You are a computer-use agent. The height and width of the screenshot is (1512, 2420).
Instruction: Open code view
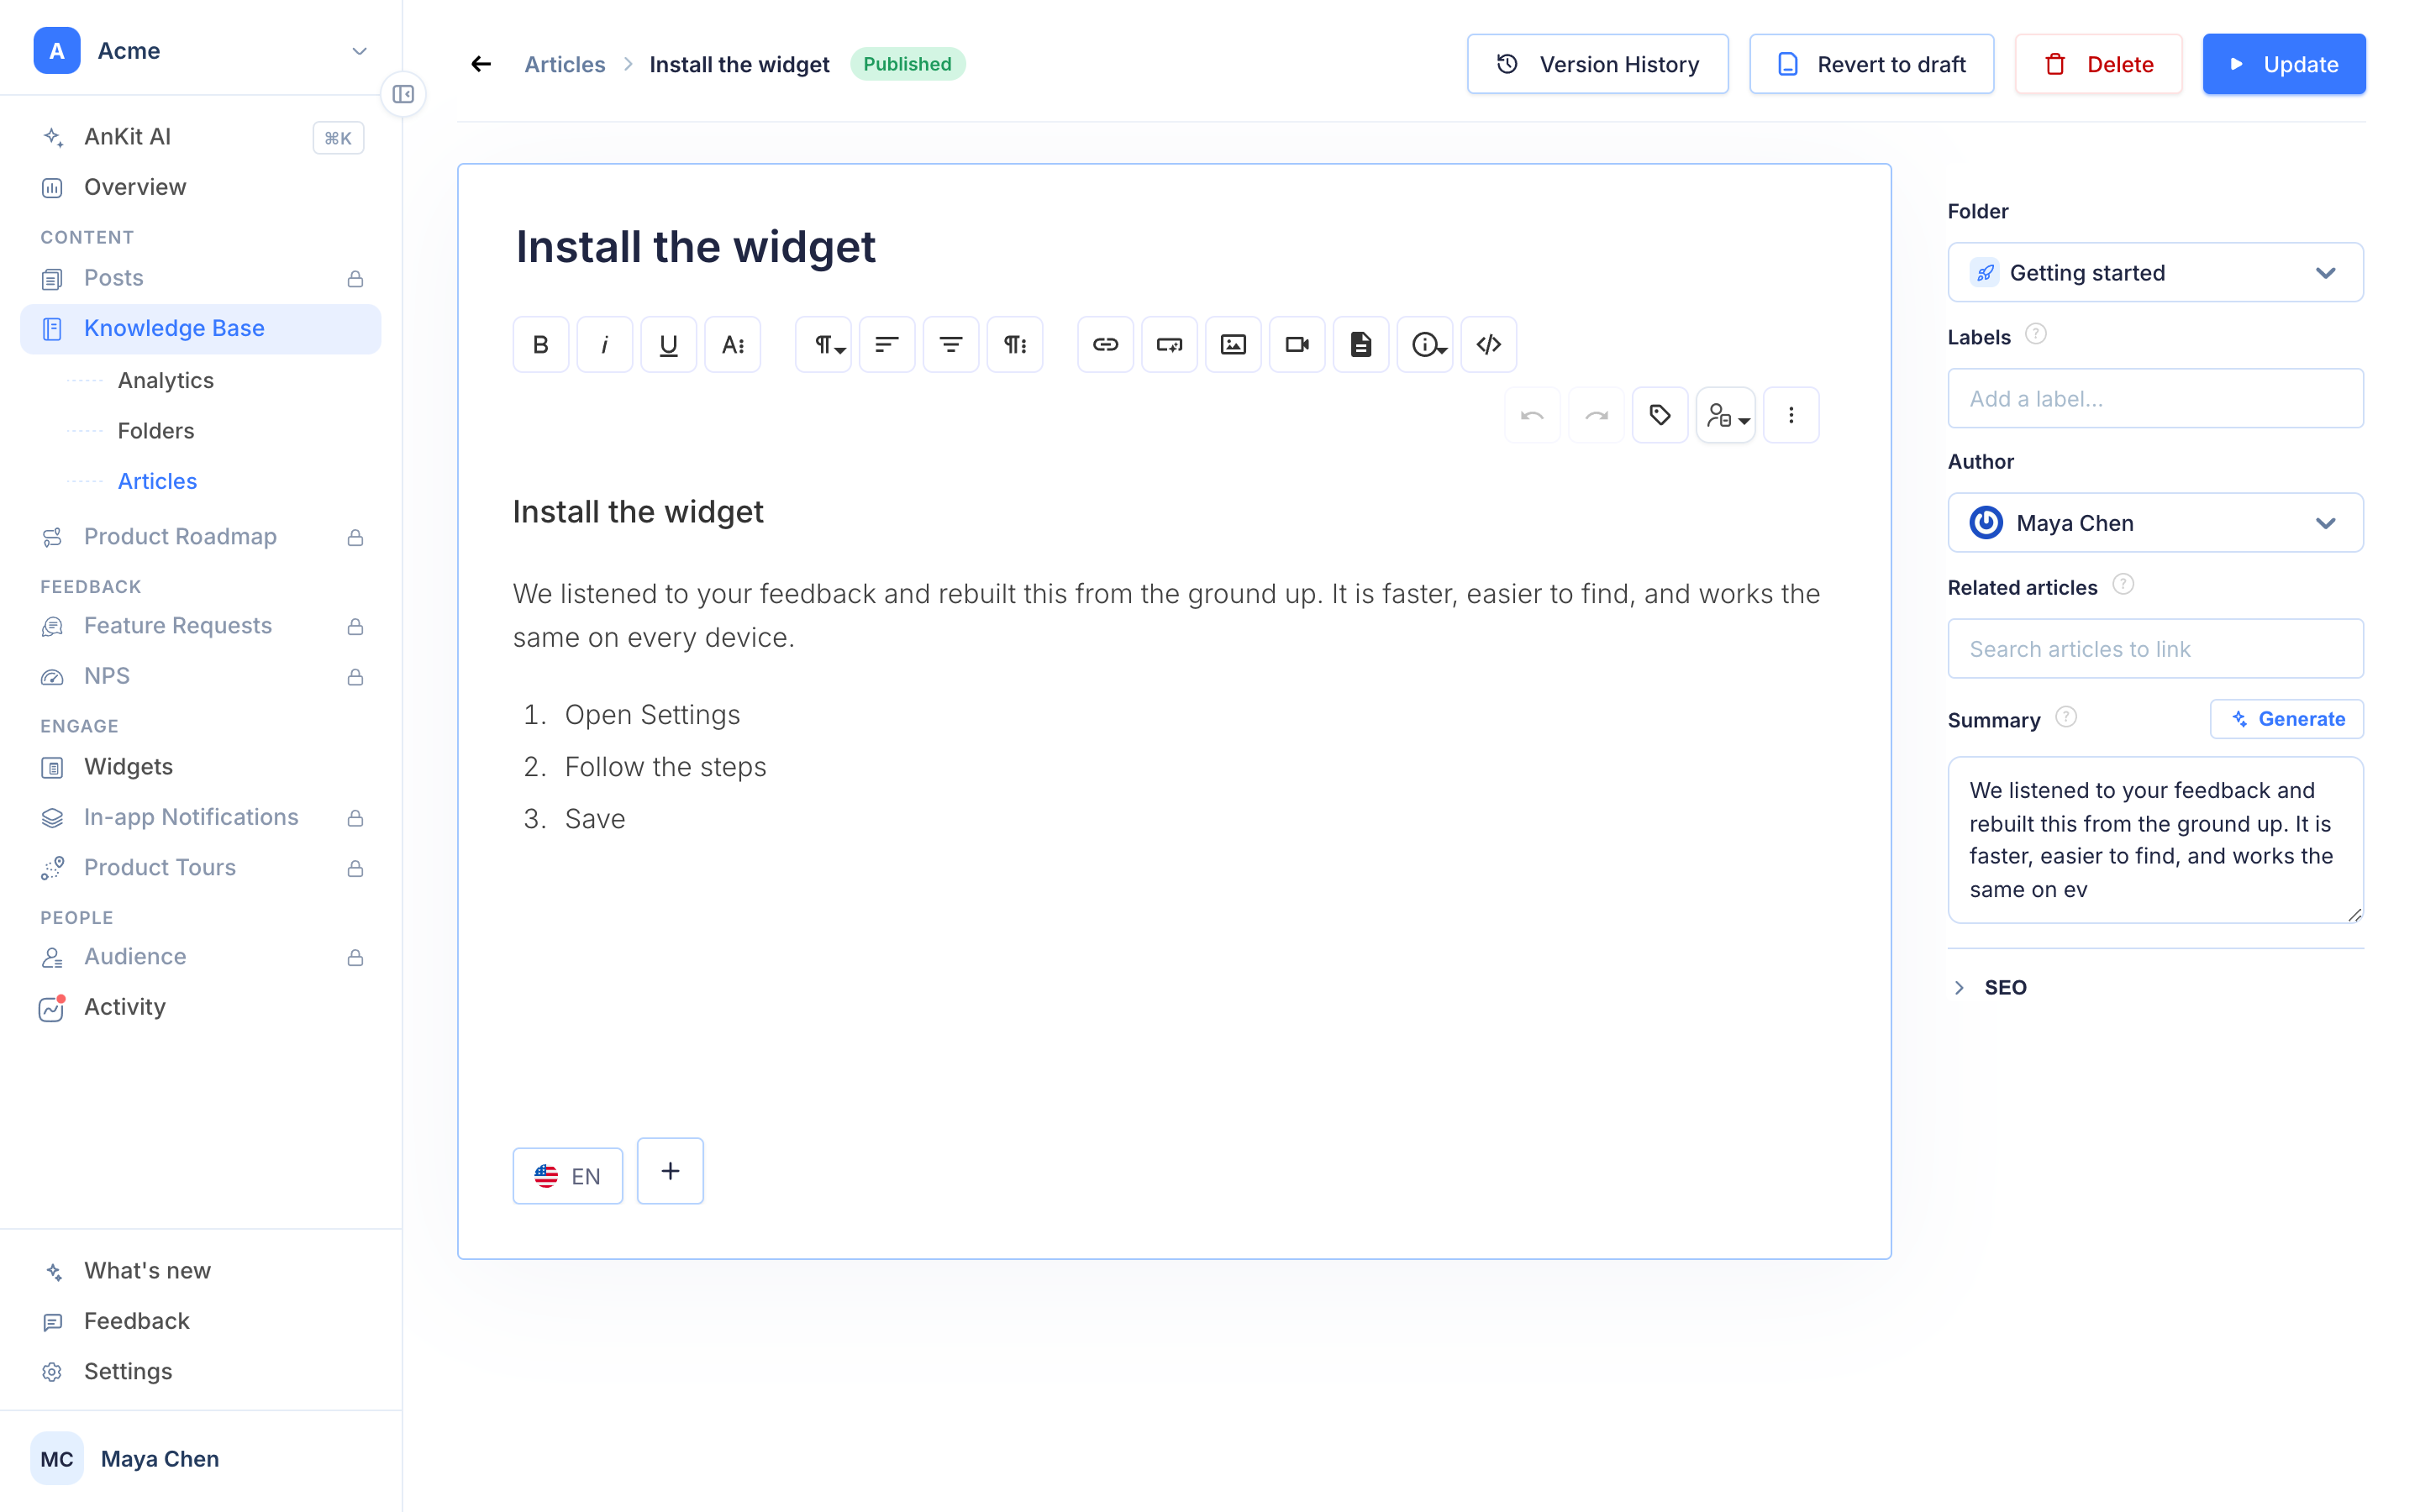(x=1489, y=344)
